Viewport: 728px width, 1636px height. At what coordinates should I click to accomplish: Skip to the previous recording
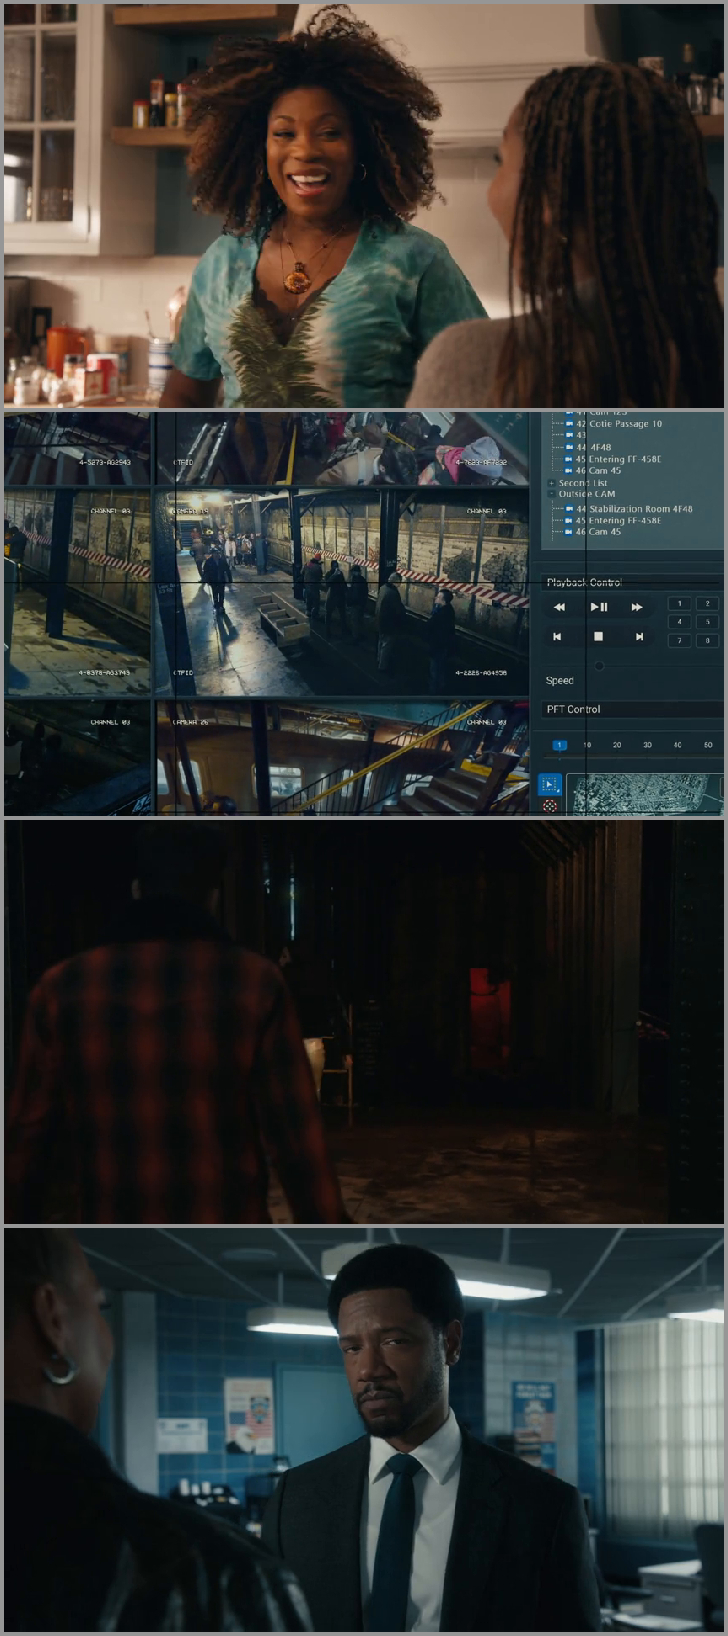coord(558,636)
